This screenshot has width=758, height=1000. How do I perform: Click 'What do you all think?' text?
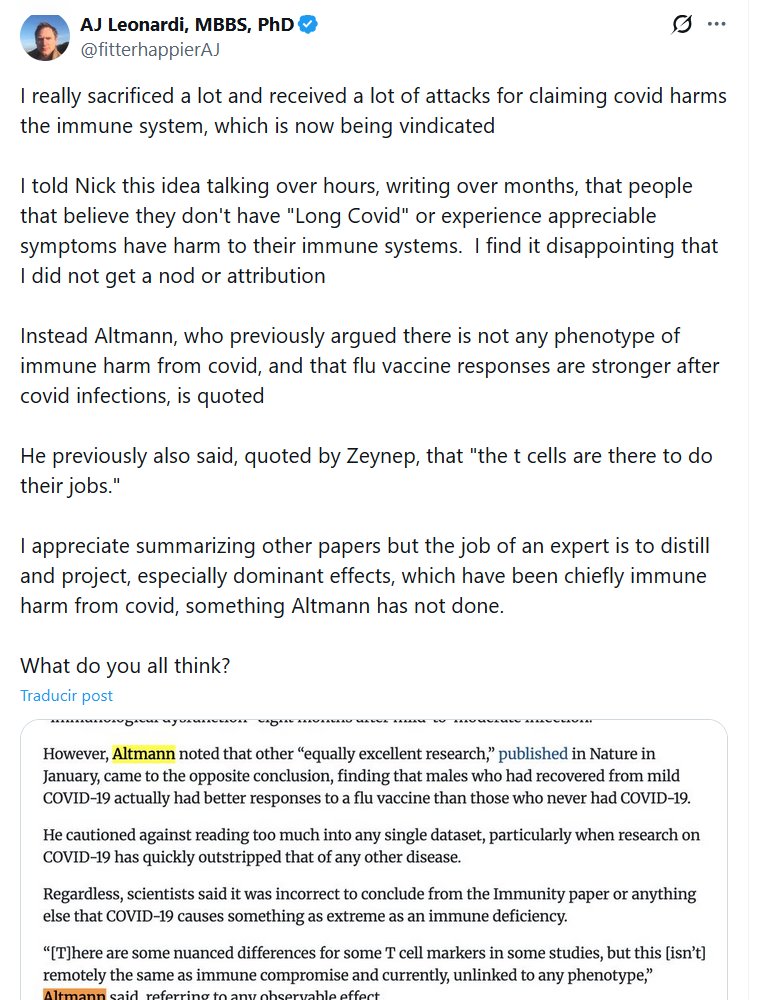click(125, 665)
